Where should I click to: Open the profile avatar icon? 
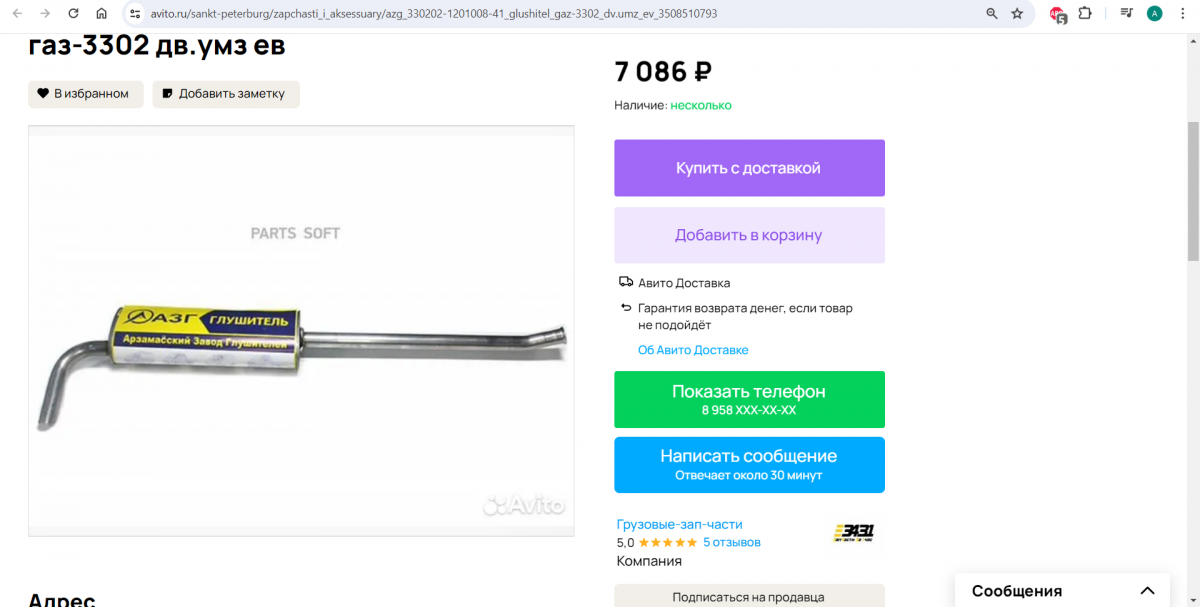1155,14
